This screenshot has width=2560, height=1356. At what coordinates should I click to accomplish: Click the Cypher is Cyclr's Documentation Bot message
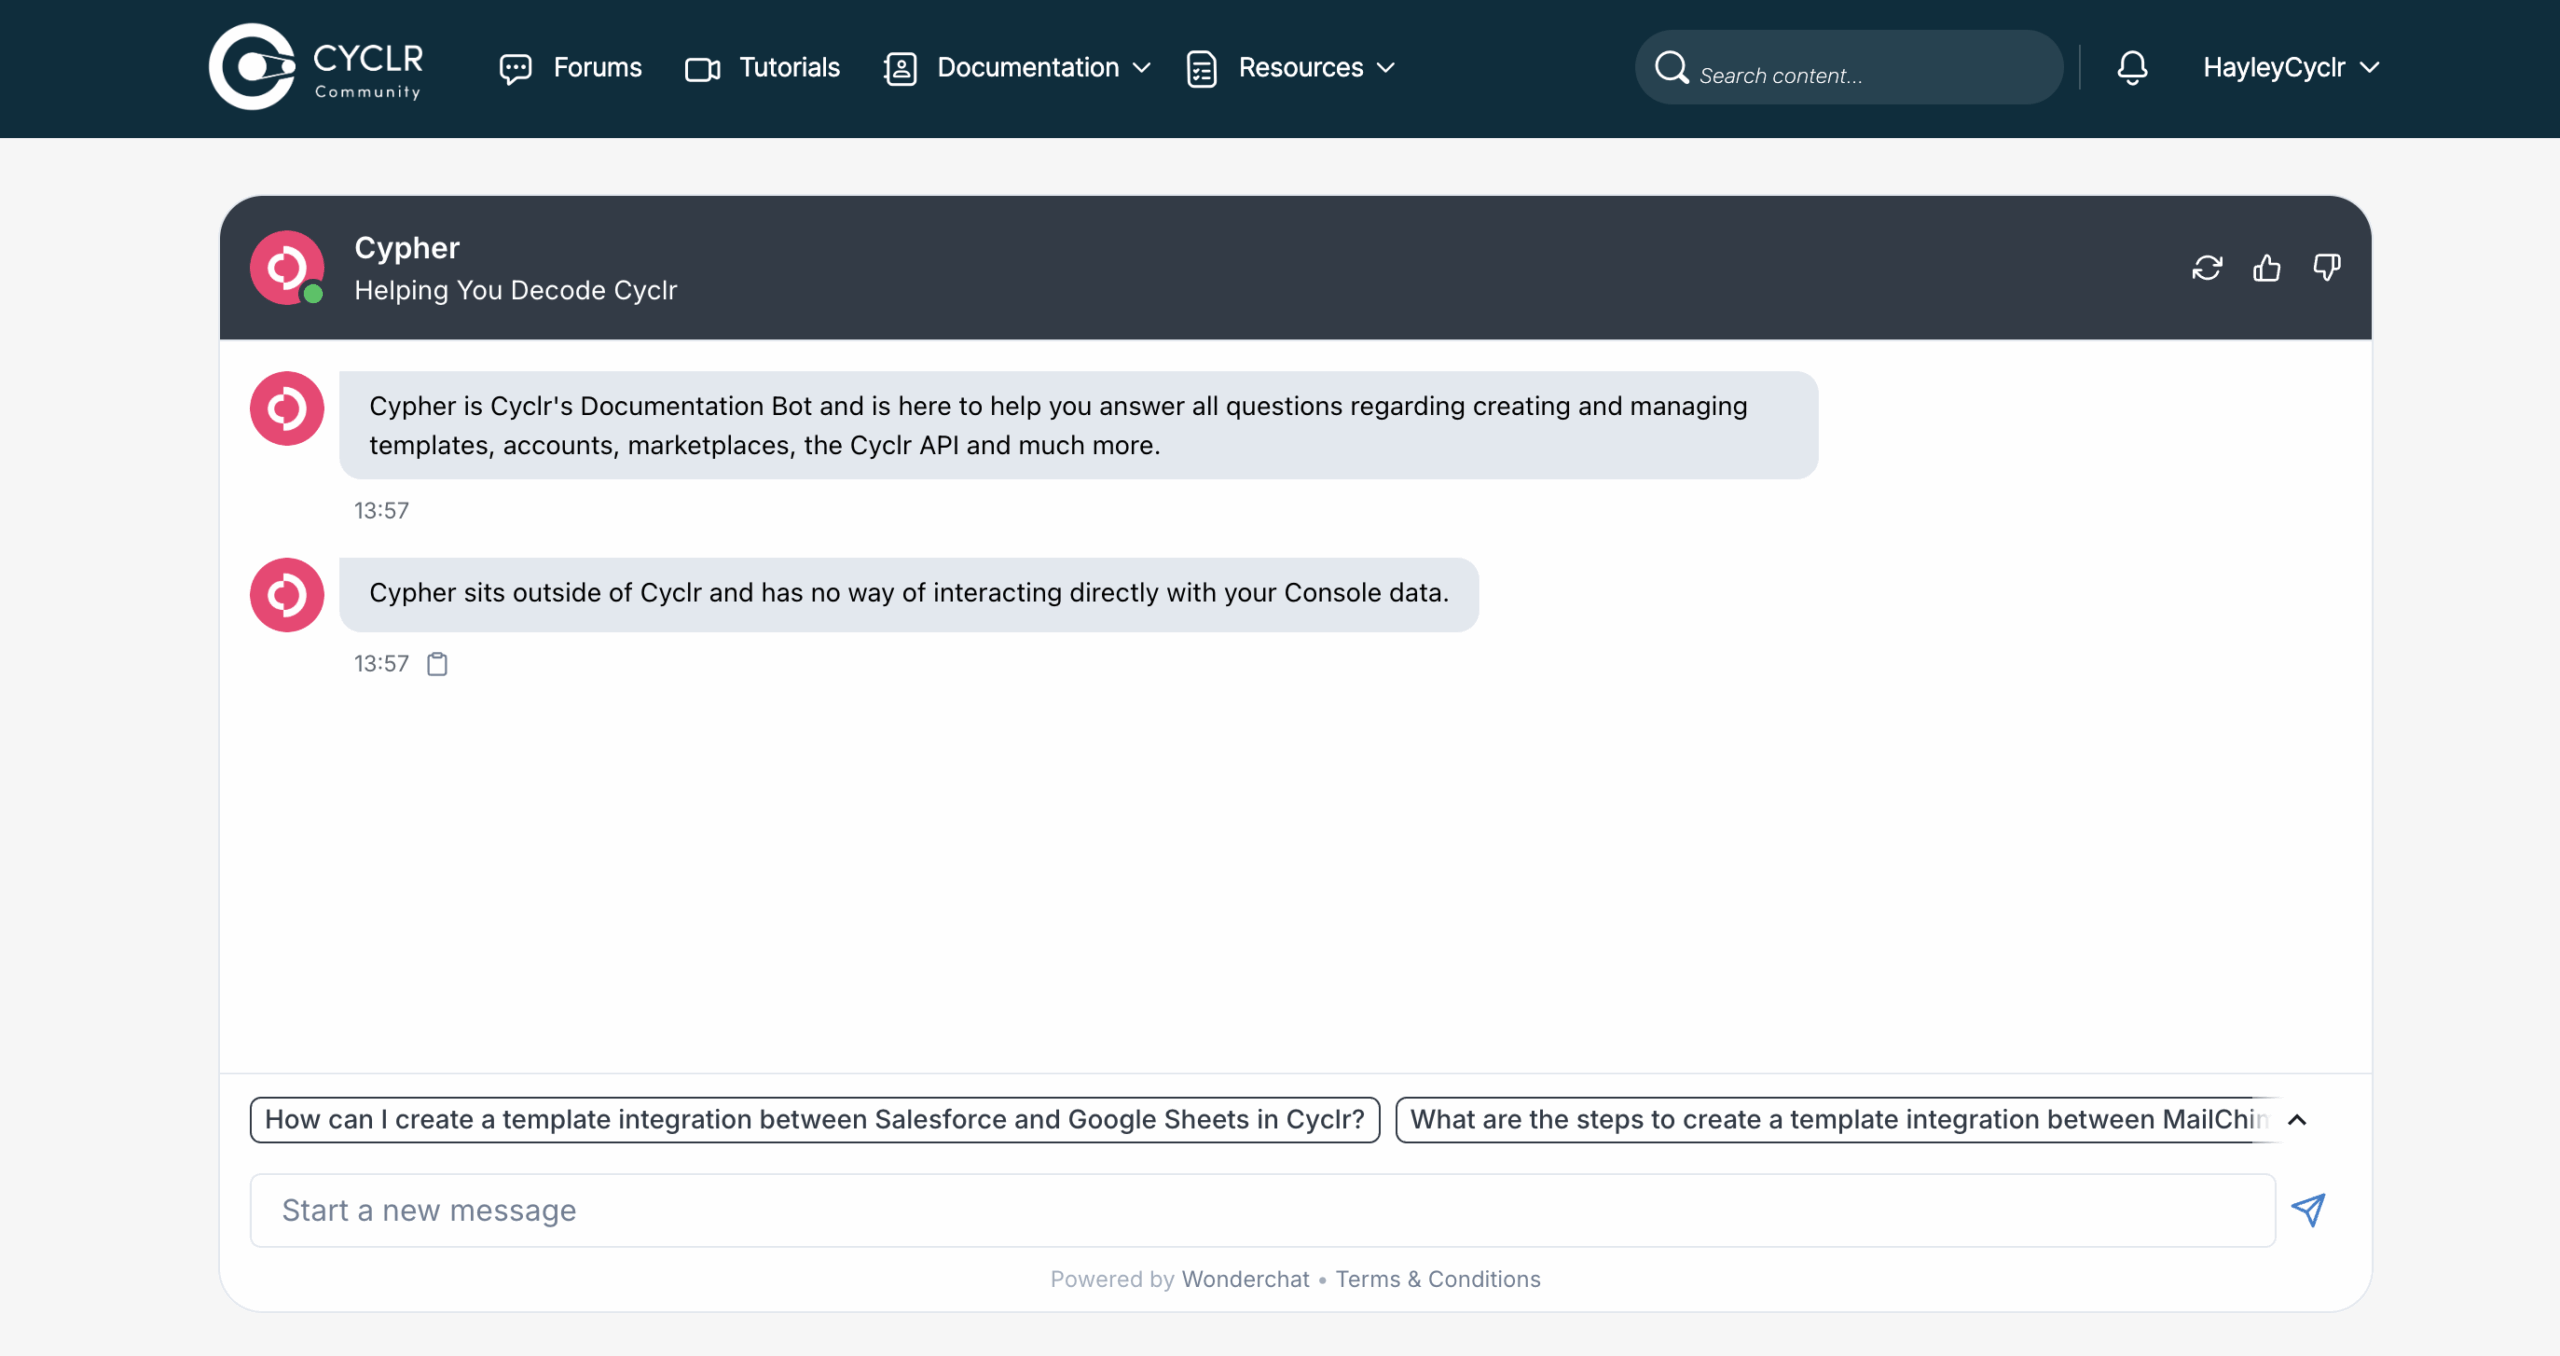(x=1078, y=425)
